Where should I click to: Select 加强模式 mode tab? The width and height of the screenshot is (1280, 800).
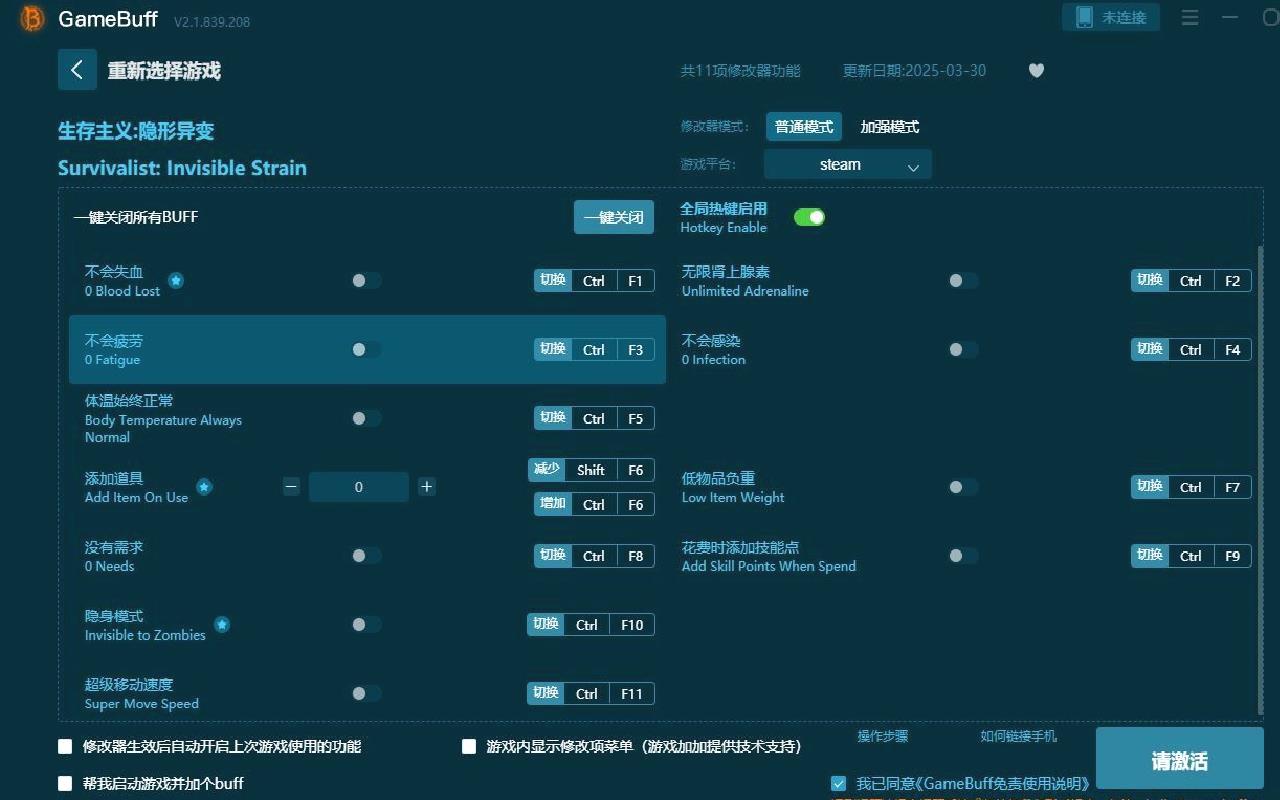pos(889,127)
